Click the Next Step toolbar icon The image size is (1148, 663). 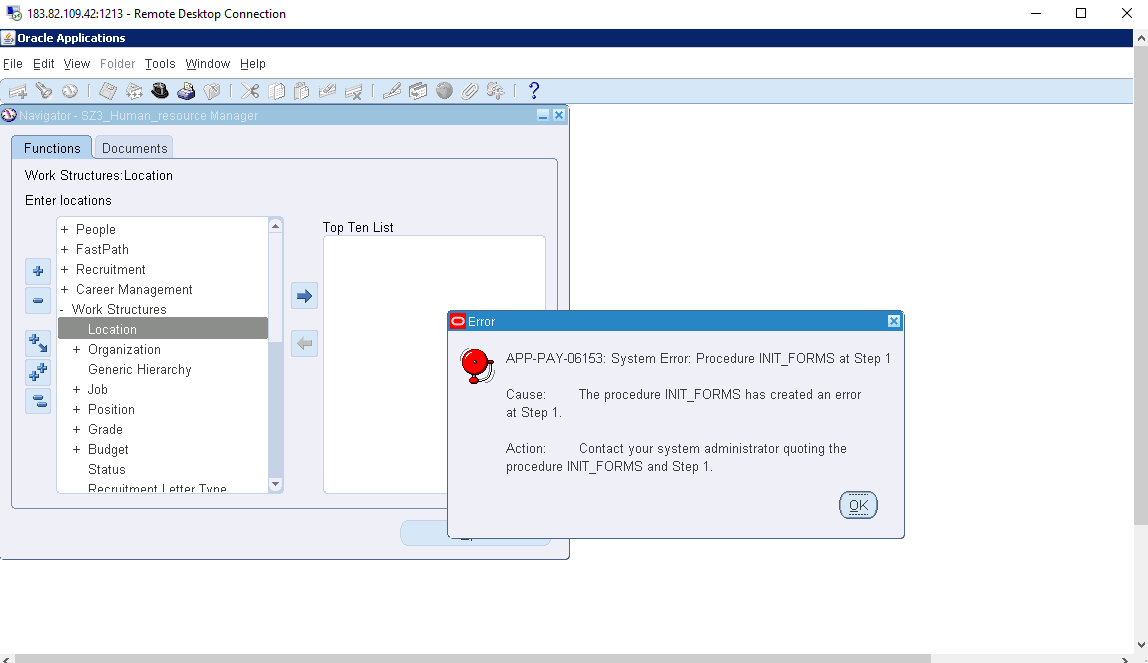pos(134,91)
